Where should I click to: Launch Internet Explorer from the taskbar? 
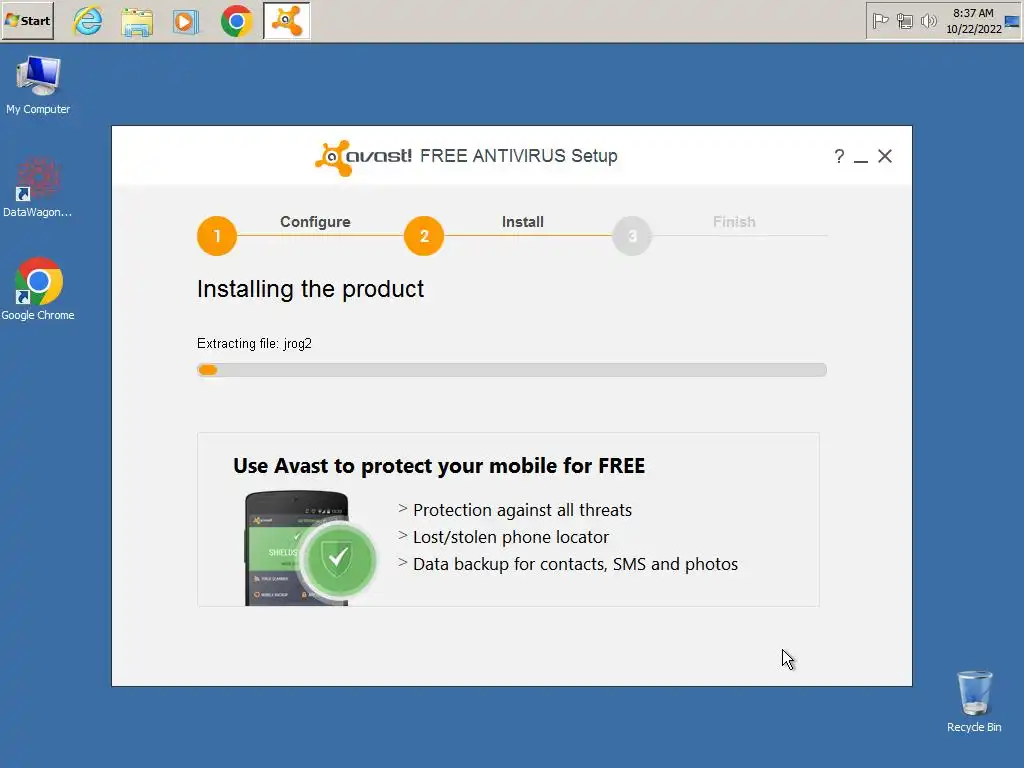pos(88,21)
